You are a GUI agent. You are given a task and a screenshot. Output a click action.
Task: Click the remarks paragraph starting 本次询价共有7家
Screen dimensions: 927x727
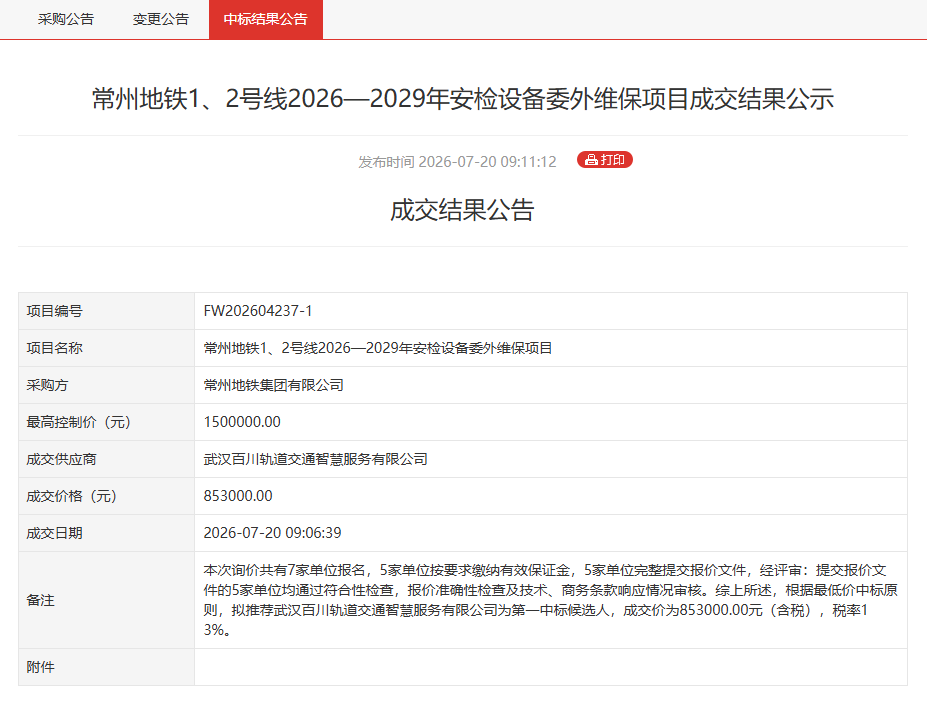point(550,600)
